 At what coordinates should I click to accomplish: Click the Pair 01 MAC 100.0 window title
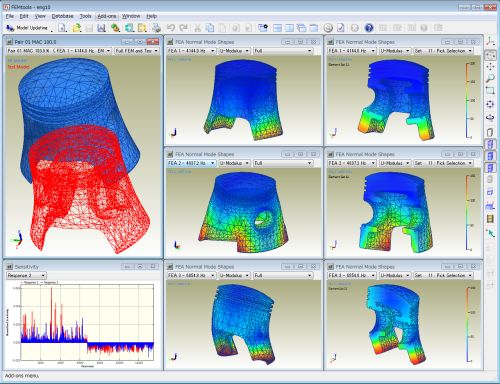click(x=35, y=42)
